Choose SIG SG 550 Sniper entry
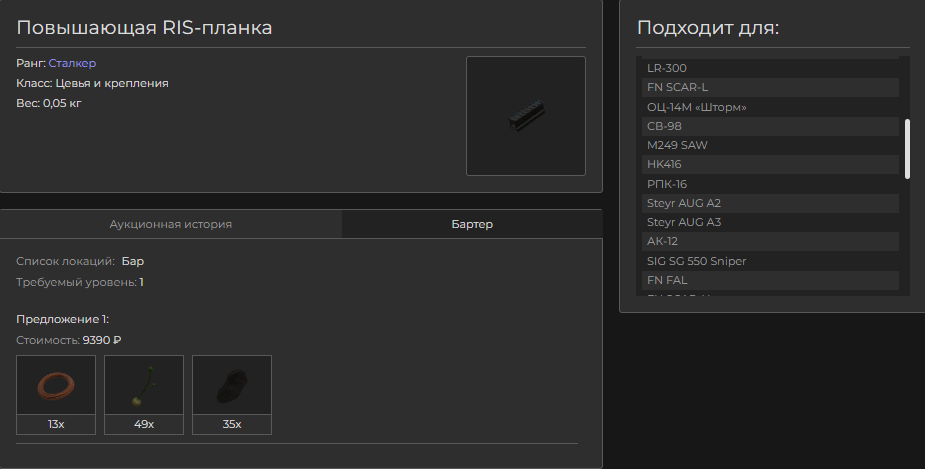Image resolution: width=925 pixels, height=469 pixels. [x=770, y=261]
